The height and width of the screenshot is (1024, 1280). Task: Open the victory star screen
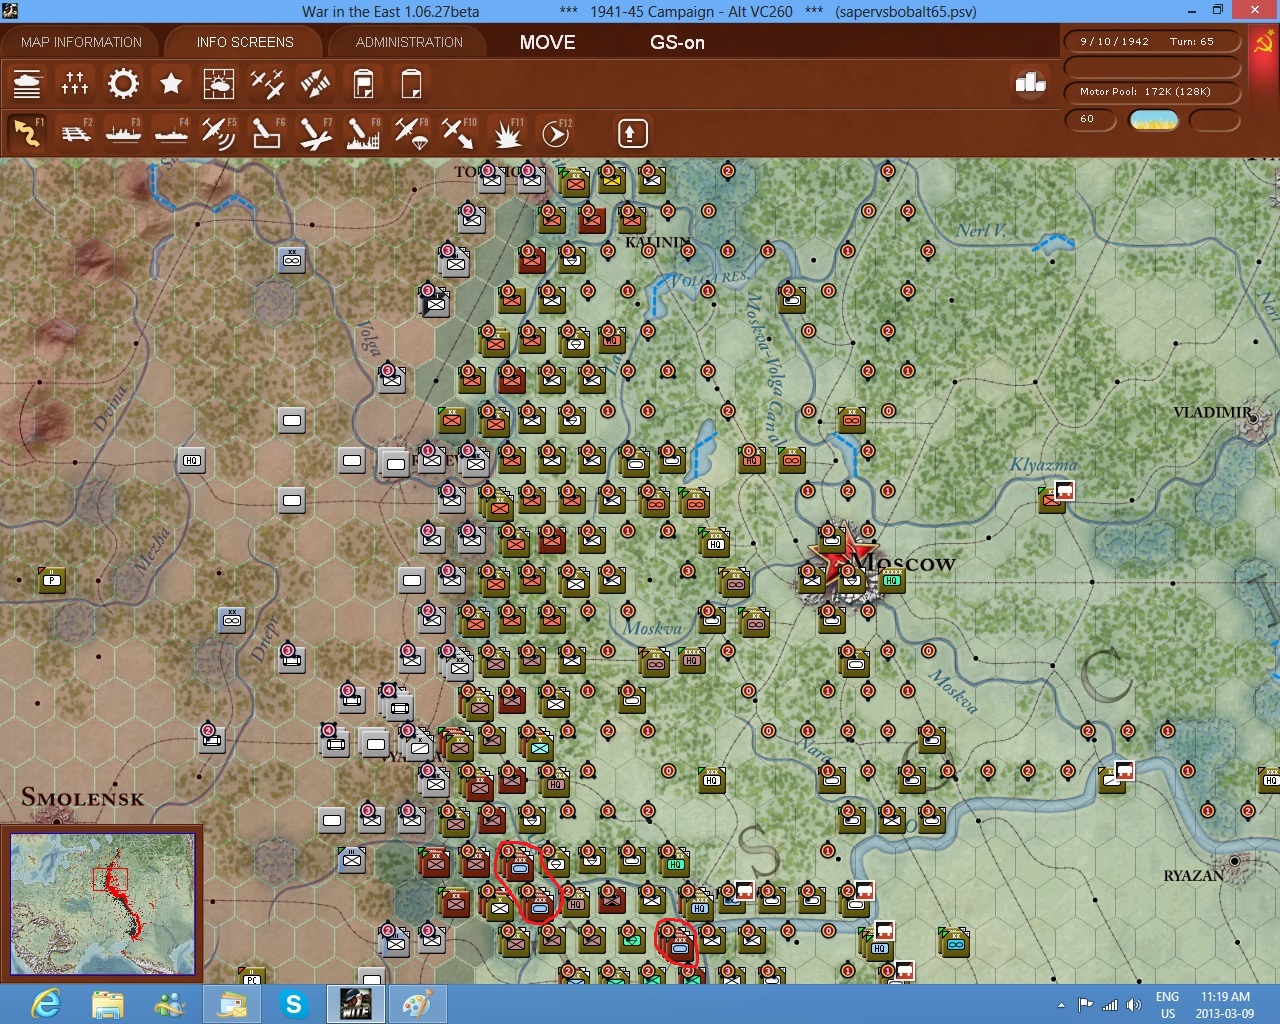tap(171, 84)
